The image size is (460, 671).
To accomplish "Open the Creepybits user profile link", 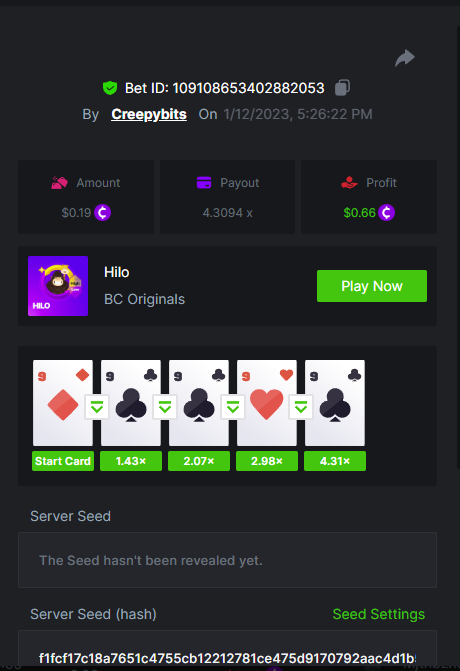I will (x=149, y=114).
